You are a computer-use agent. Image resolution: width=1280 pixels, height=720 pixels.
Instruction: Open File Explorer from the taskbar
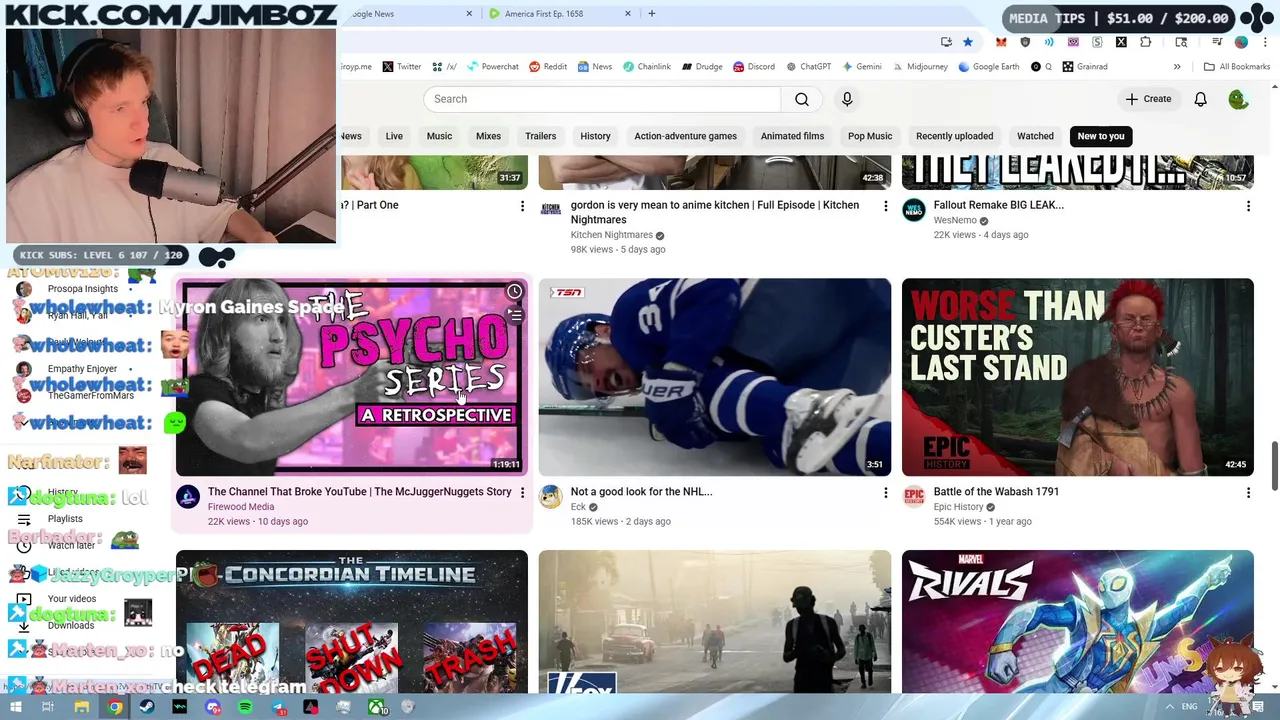pos(81,707)
